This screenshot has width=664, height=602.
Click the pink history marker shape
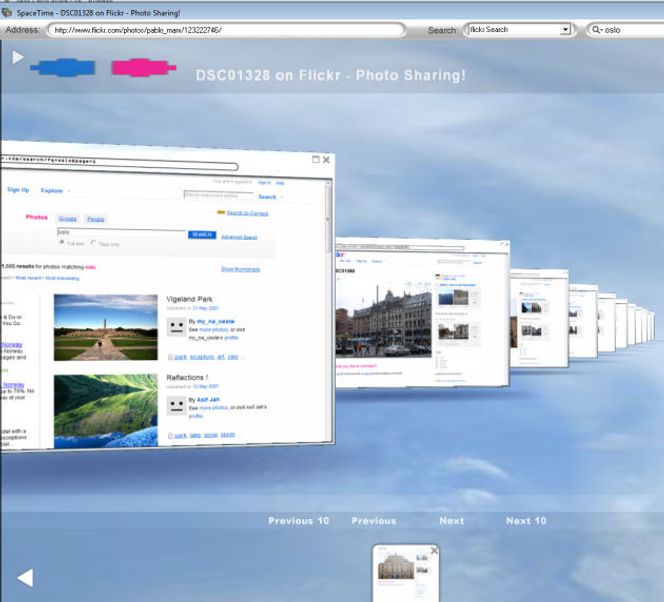[144, 68]
